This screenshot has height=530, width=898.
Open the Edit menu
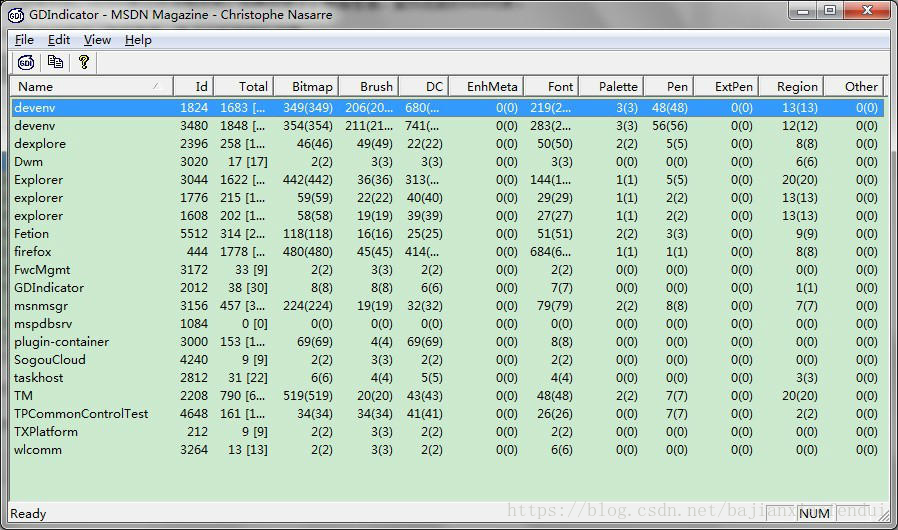point(59,40)
